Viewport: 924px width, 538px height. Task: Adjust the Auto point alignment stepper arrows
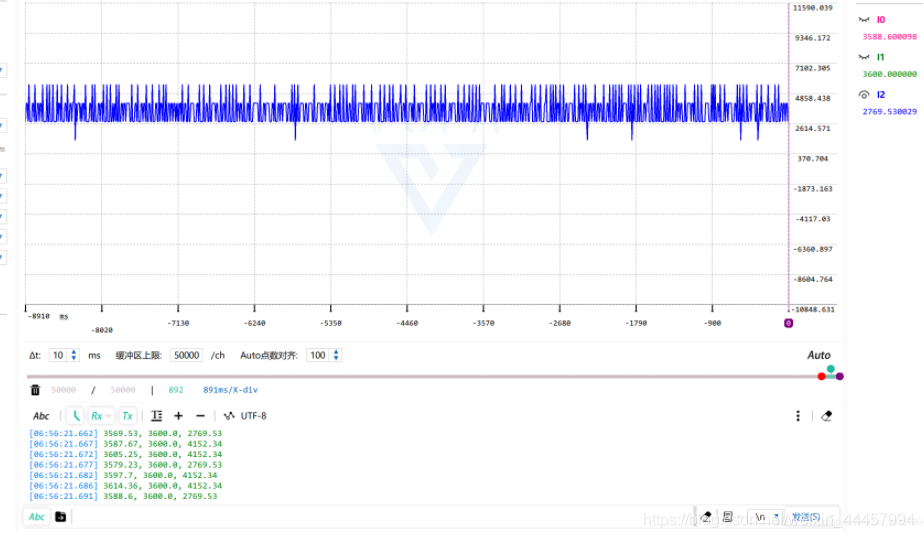coord(336,355)
